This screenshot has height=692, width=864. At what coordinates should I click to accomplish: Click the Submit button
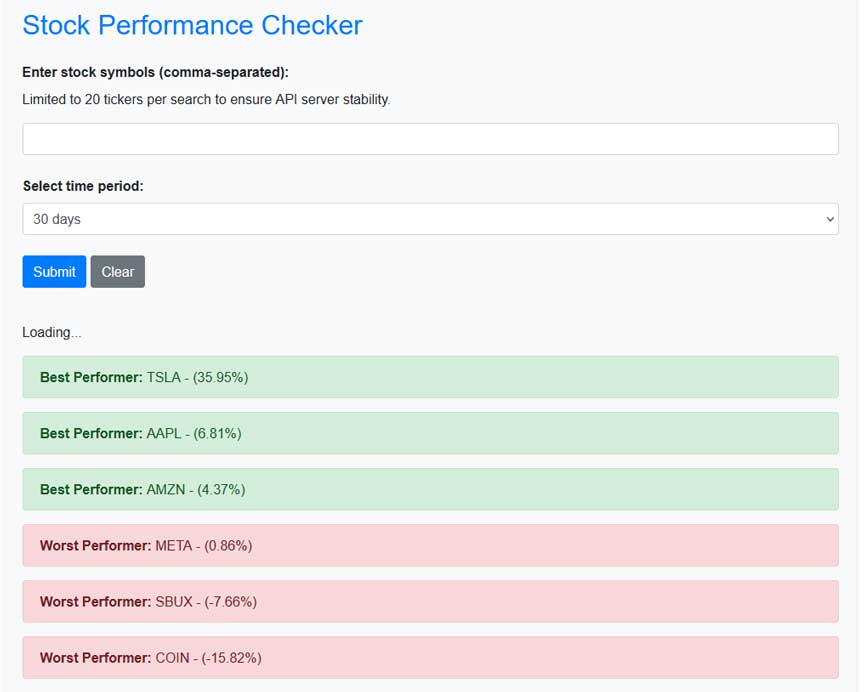[x=54, y=272]
